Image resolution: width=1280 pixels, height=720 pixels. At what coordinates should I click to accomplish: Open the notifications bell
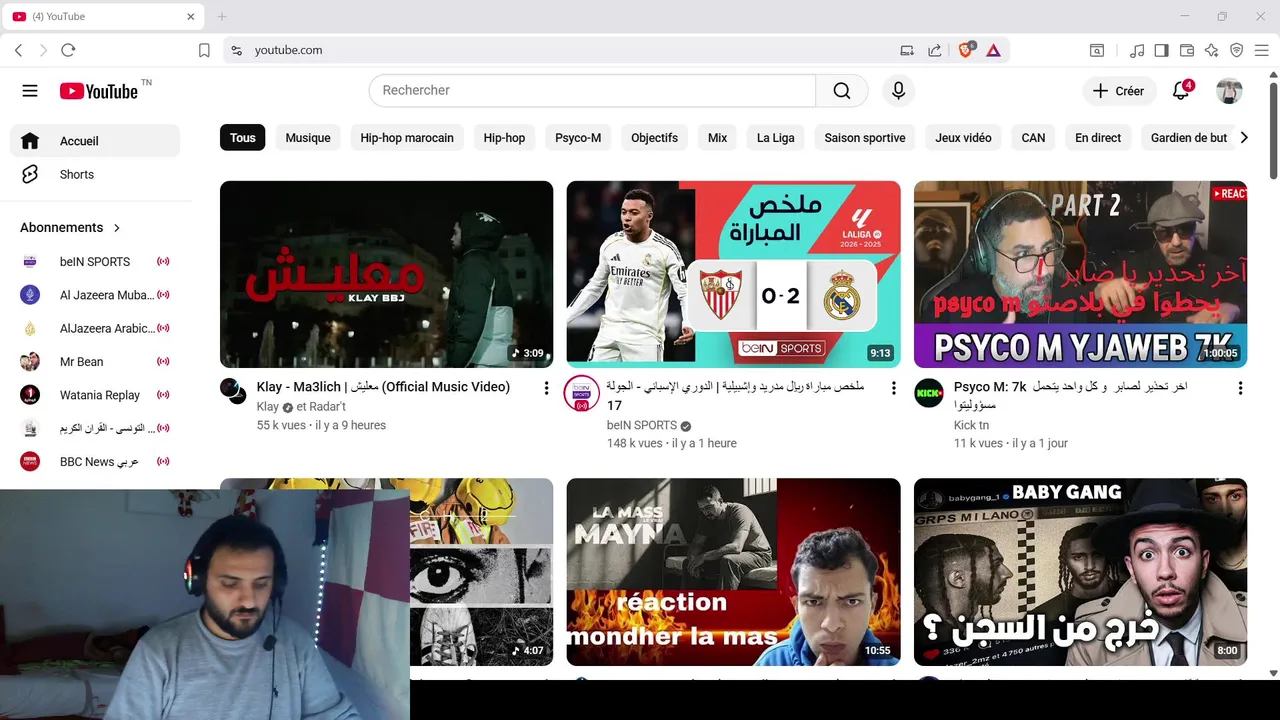coord(1181,91)
